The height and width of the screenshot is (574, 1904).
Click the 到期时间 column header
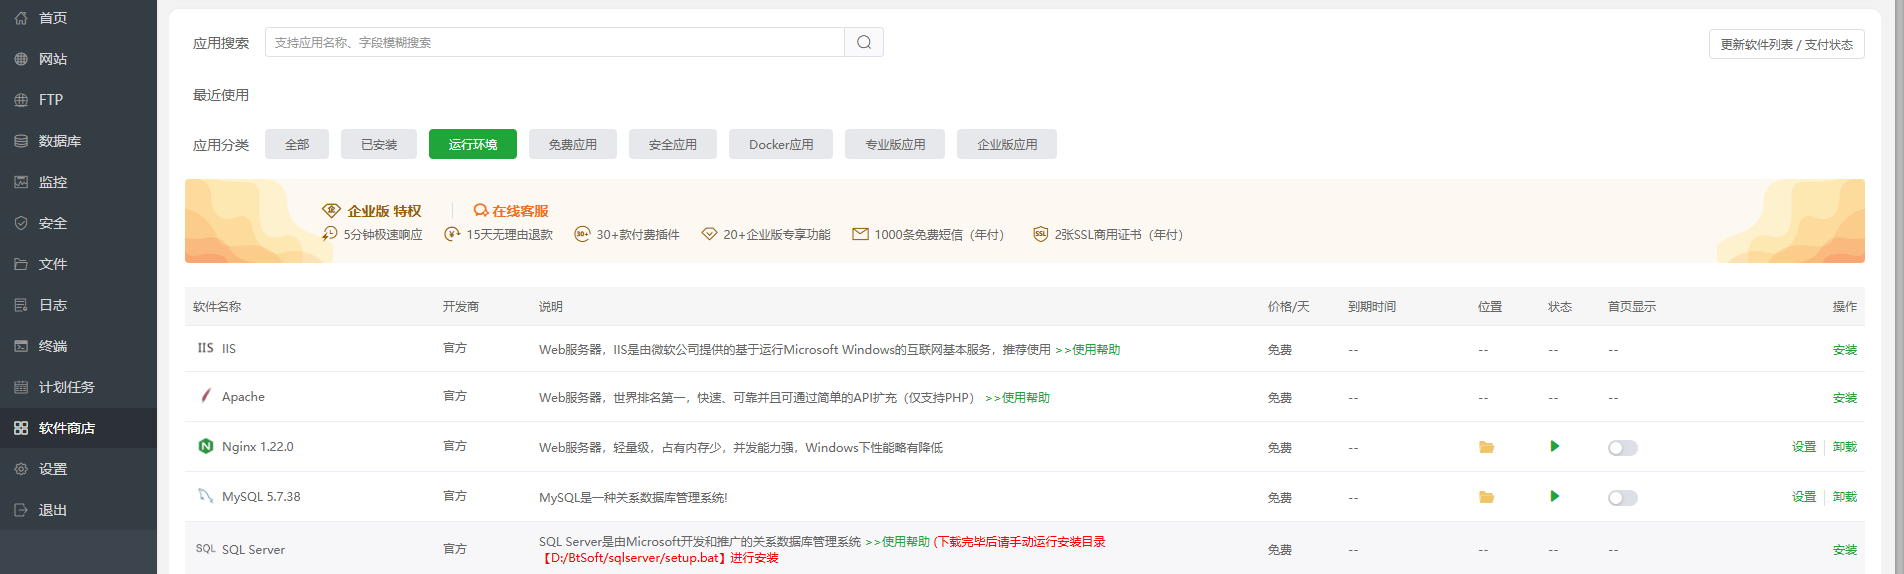[1372, 307]
